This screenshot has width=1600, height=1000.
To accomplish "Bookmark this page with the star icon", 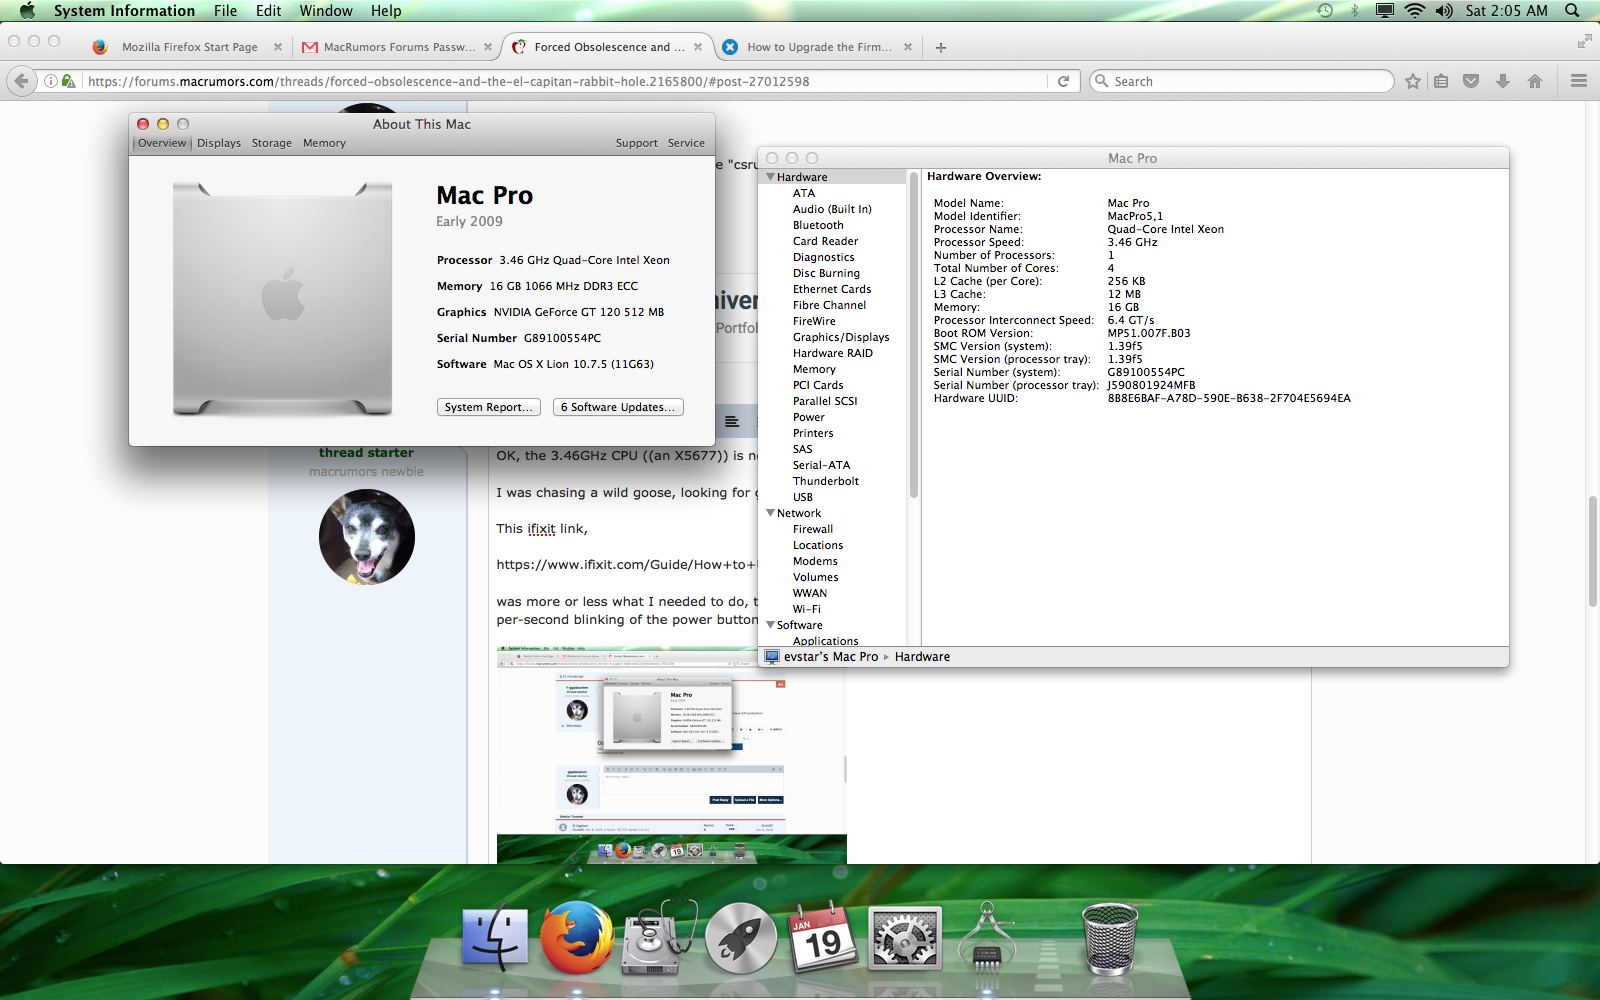I will [1412, 81].
